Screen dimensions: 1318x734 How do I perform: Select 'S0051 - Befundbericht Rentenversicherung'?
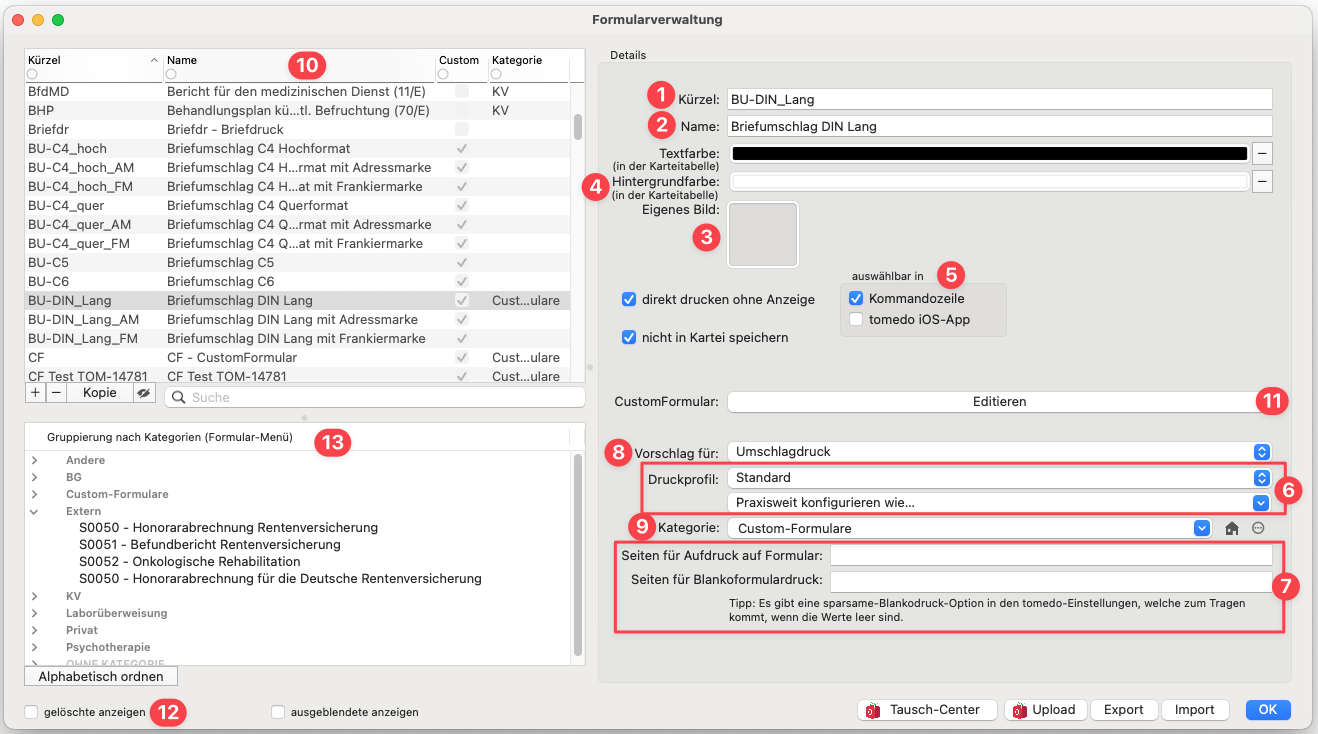[x=209, y=544]
